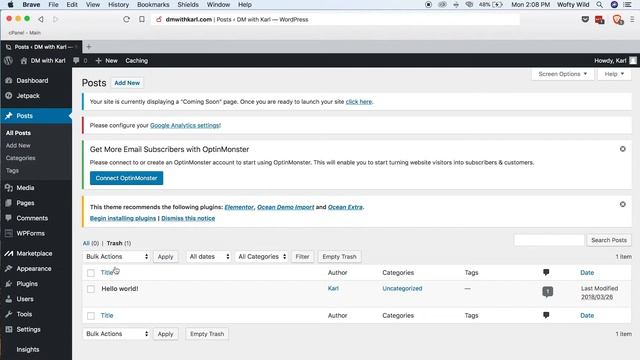Open the Howdy, Karl account menu
The image size is (640, 360).
point(615,60)
